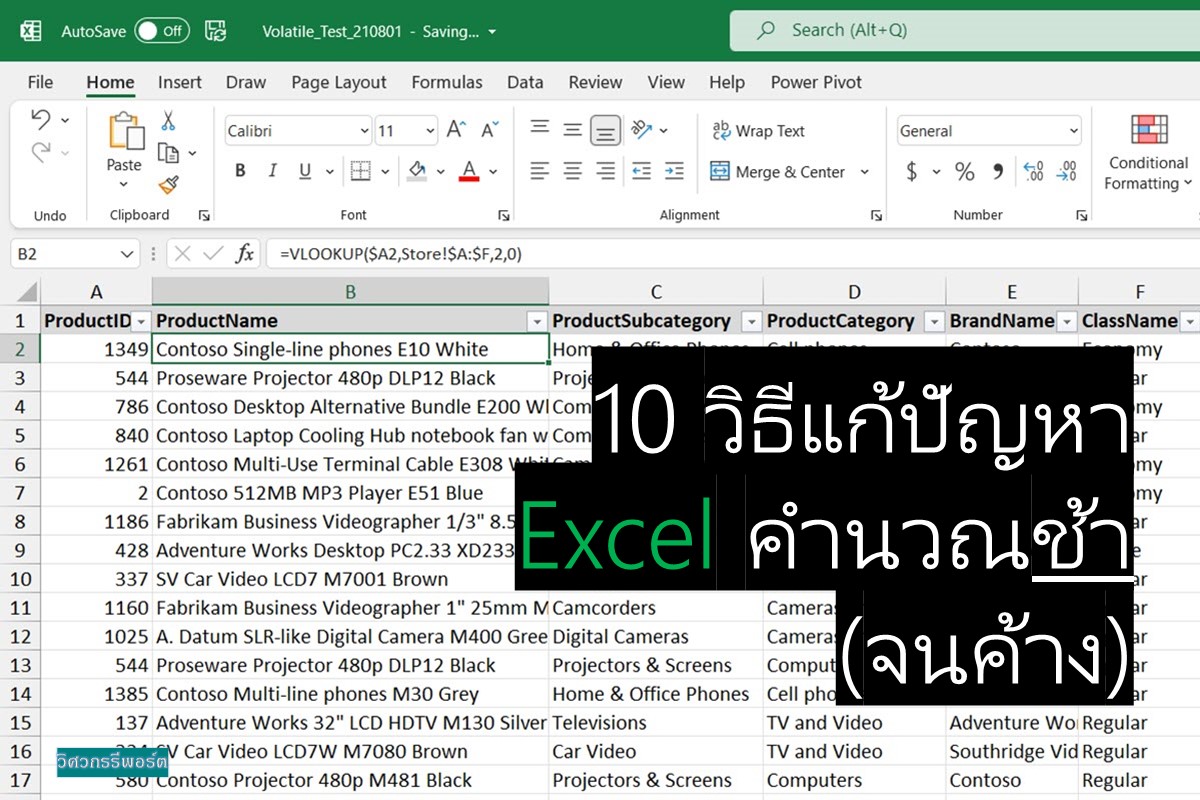The height and width of the screenshot is (800, 1200).
Task: Open the Clipboard dialog launcher
Action: pyautogui.click(x=204, y=215)
